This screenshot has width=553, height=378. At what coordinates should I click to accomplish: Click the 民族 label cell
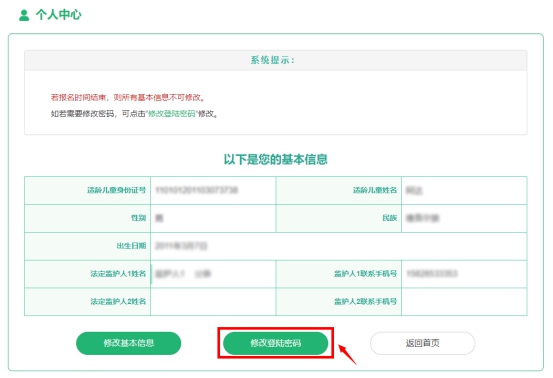click(x=339, y=218)
